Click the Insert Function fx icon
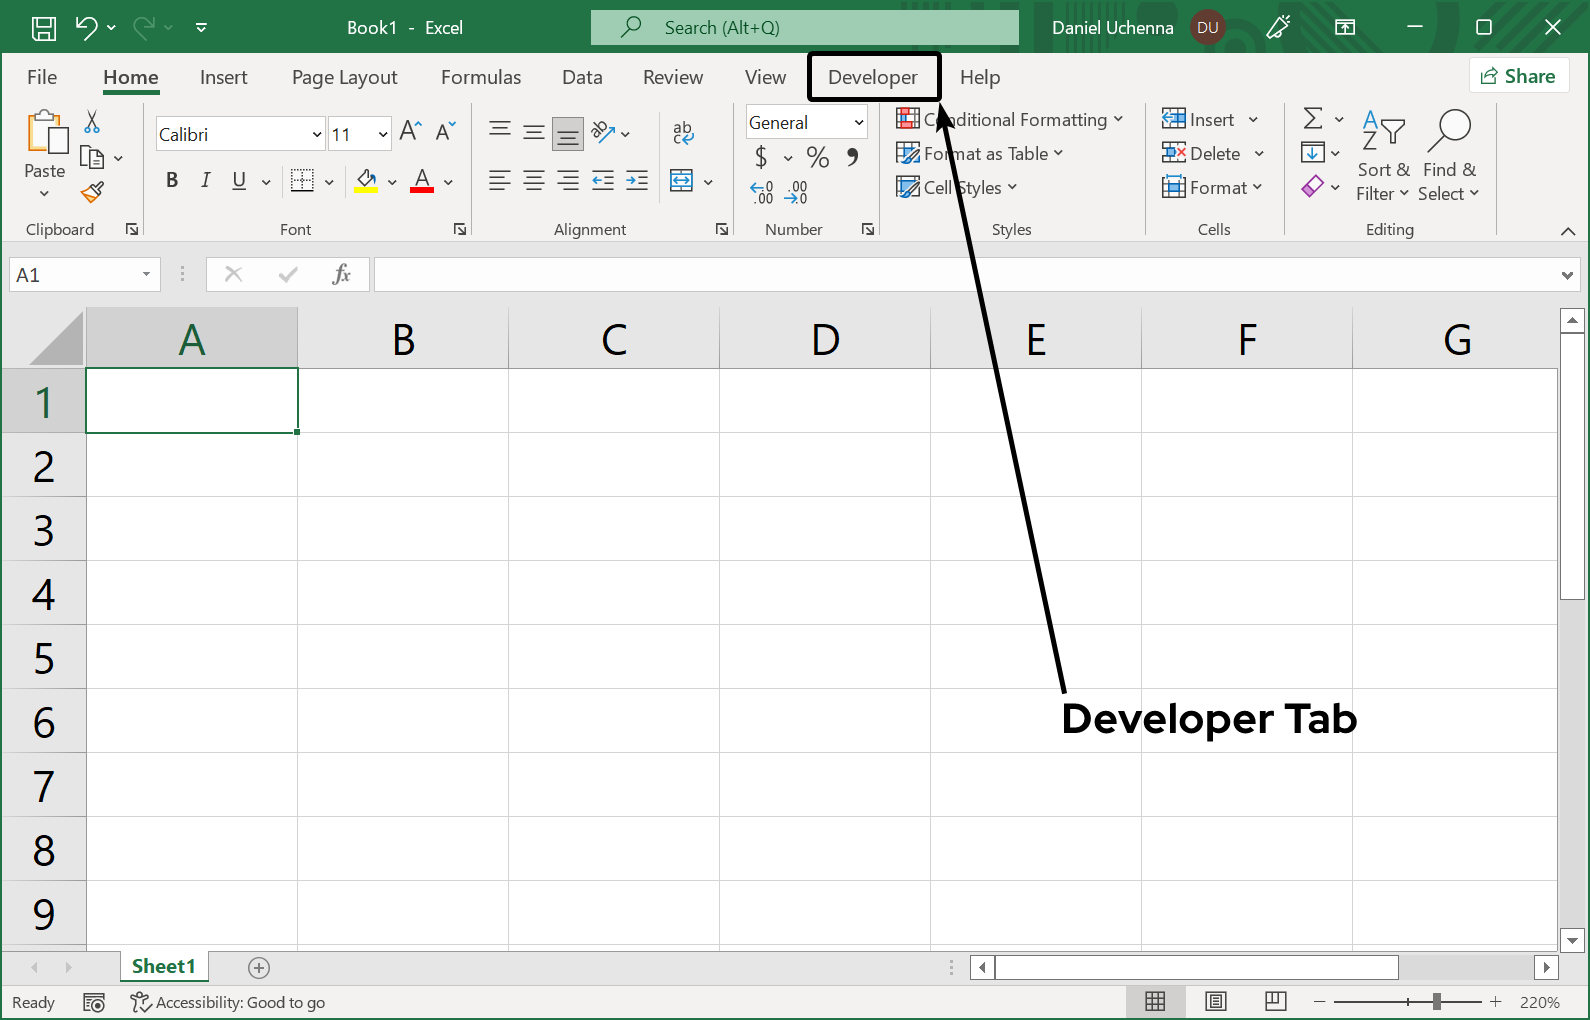1590x1020 pixels. 341,274
